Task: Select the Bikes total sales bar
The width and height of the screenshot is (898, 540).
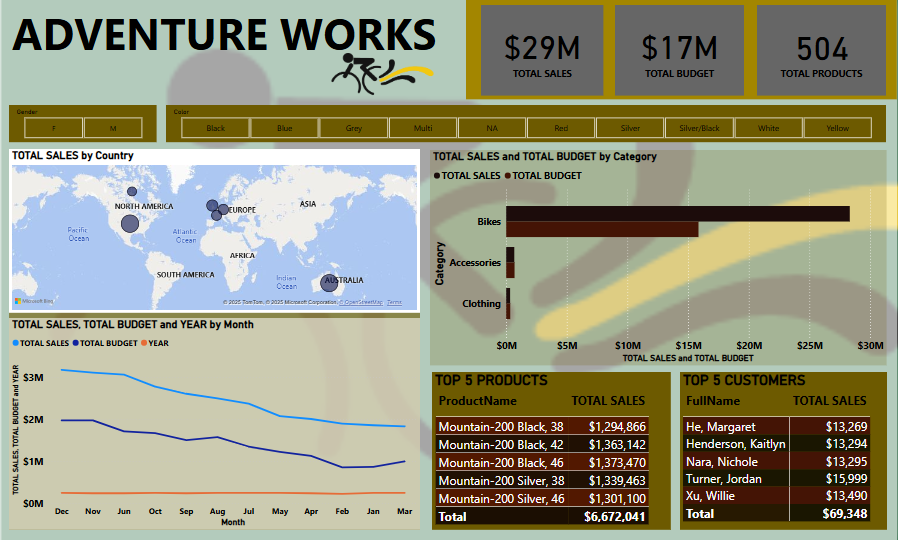Action: click(678, 214)
